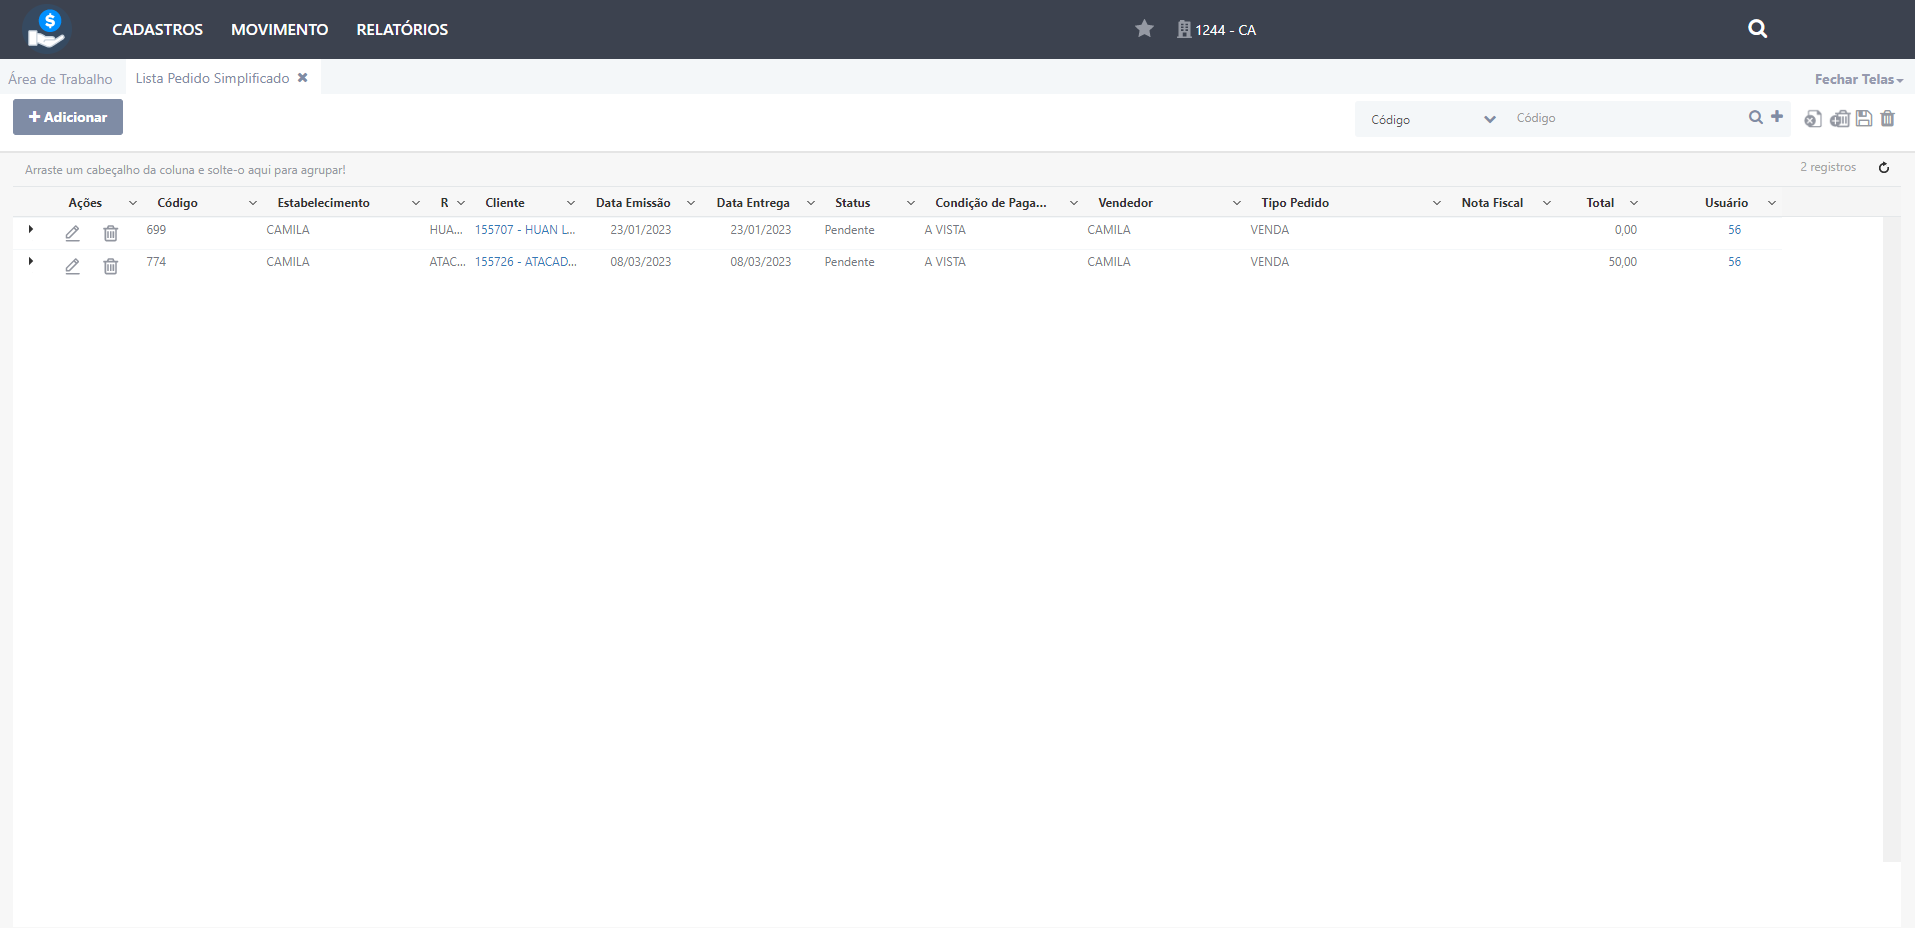The height and width of the screenshot is (928, 1915).
Task: Delete order 774 with the trash icon
Action: 111,266
